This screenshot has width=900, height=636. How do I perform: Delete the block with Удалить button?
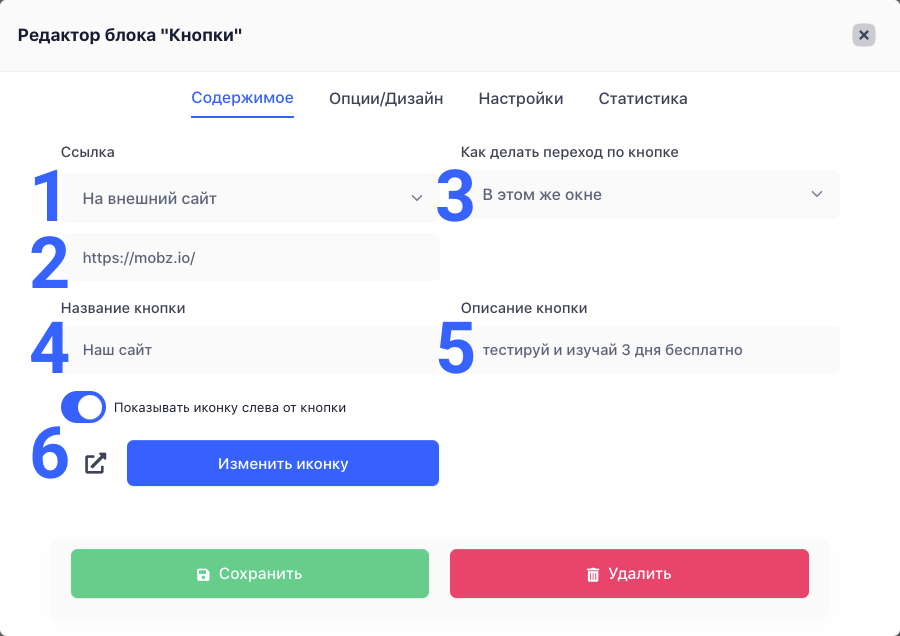[x=629, y=573]
